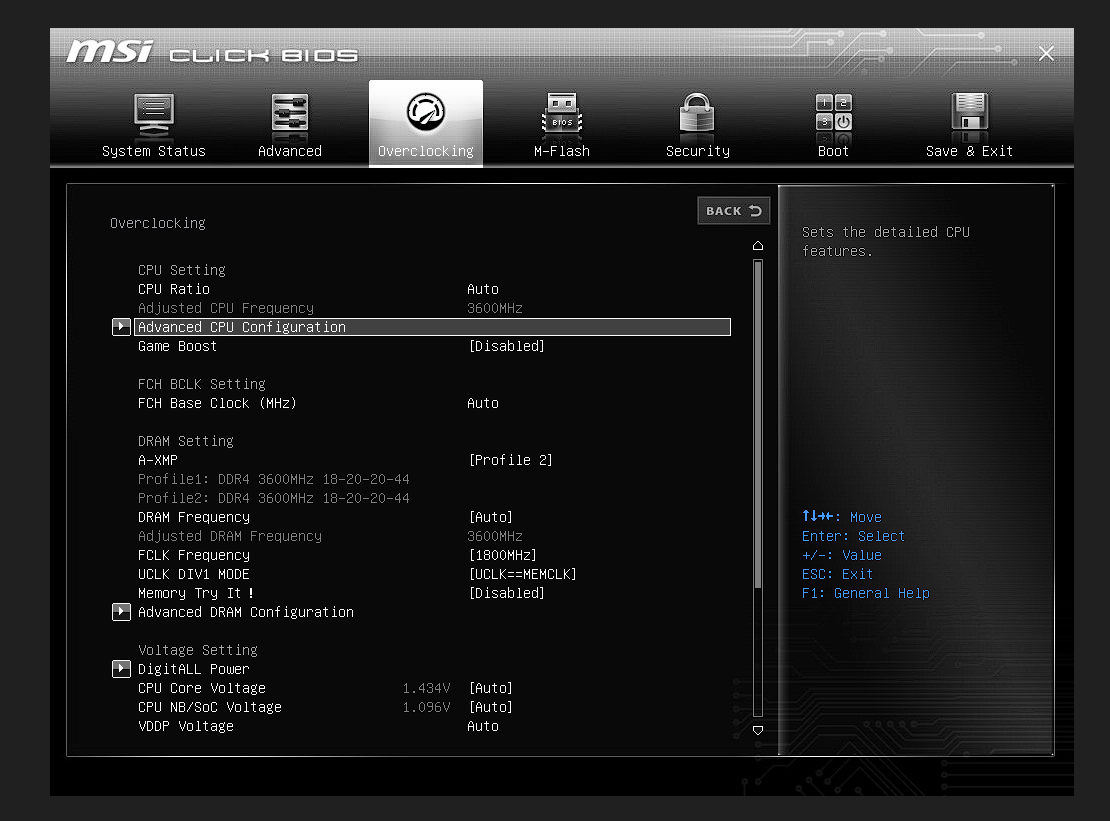Viewport: 1110px width, 821px height.
Task: Select the CPU NB/SoC Voltage label
Action: [x=210, y=707]
